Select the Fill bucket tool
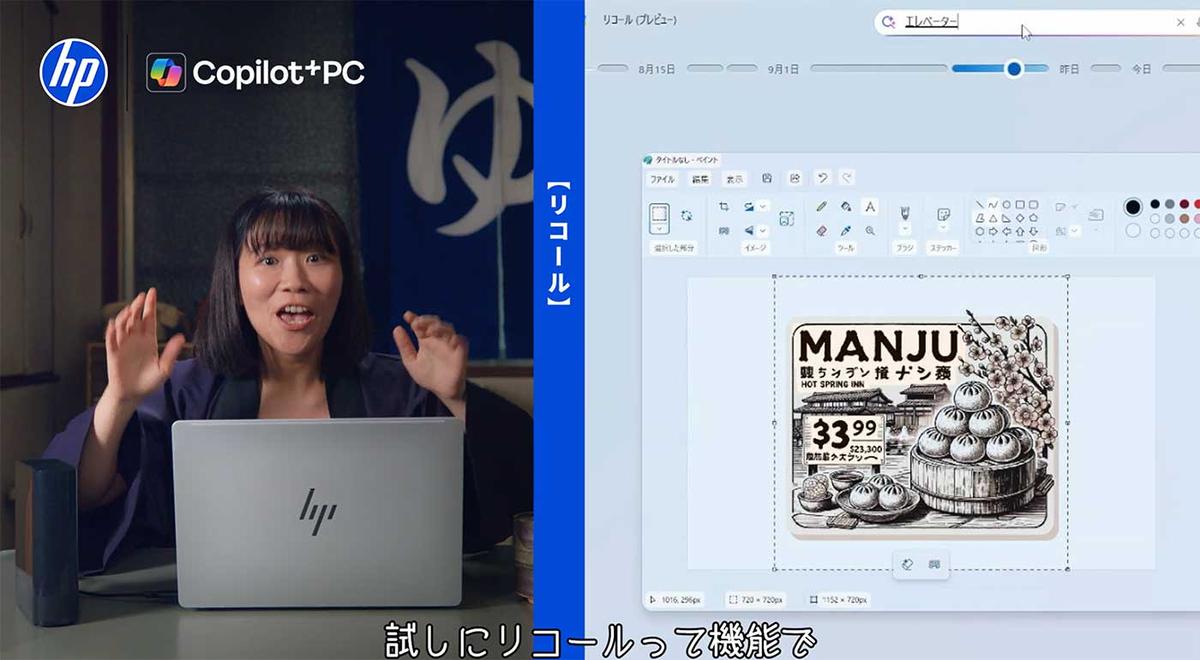Image resolution: width=1200 pixels, height=660 pixels. [x=846, y=207]
